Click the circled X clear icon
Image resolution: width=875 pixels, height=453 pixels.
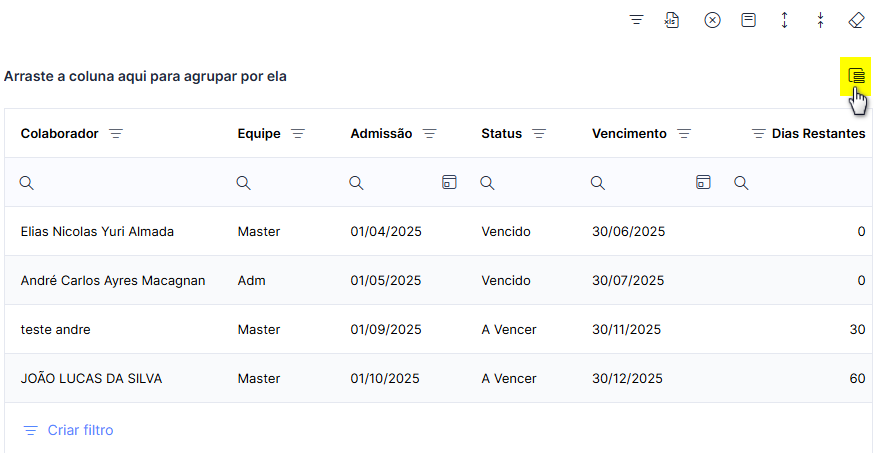(x=713, y=21)
